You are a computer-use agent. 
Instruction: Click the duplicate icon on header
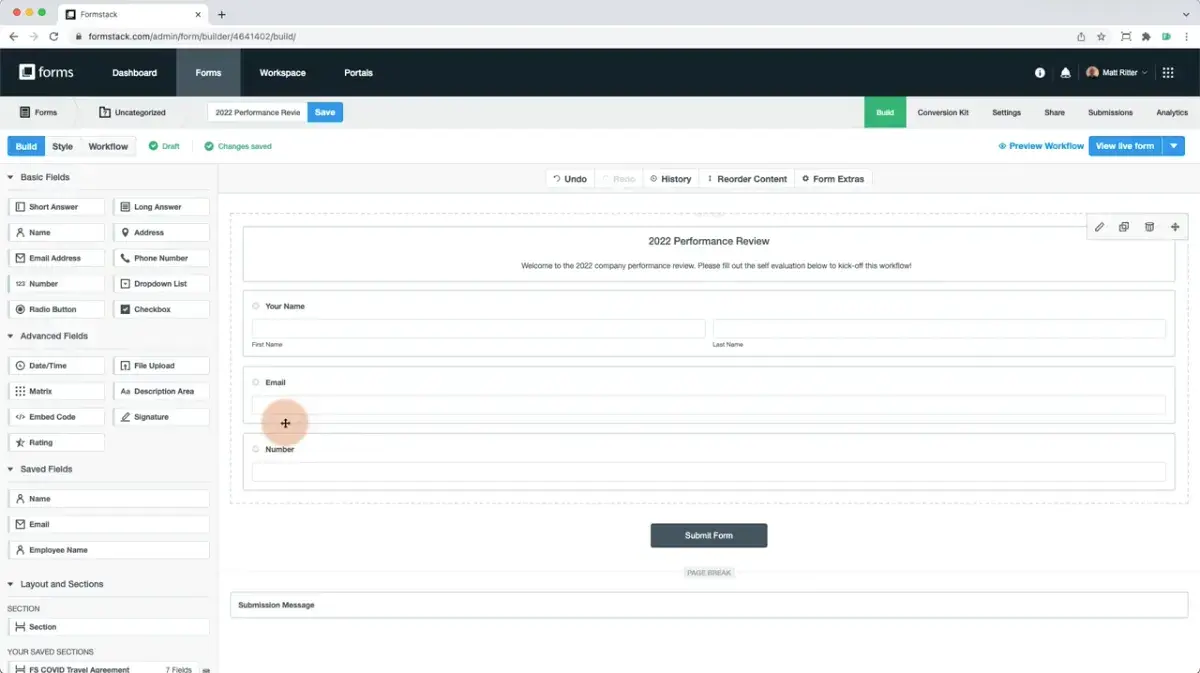coord(1124,227)
